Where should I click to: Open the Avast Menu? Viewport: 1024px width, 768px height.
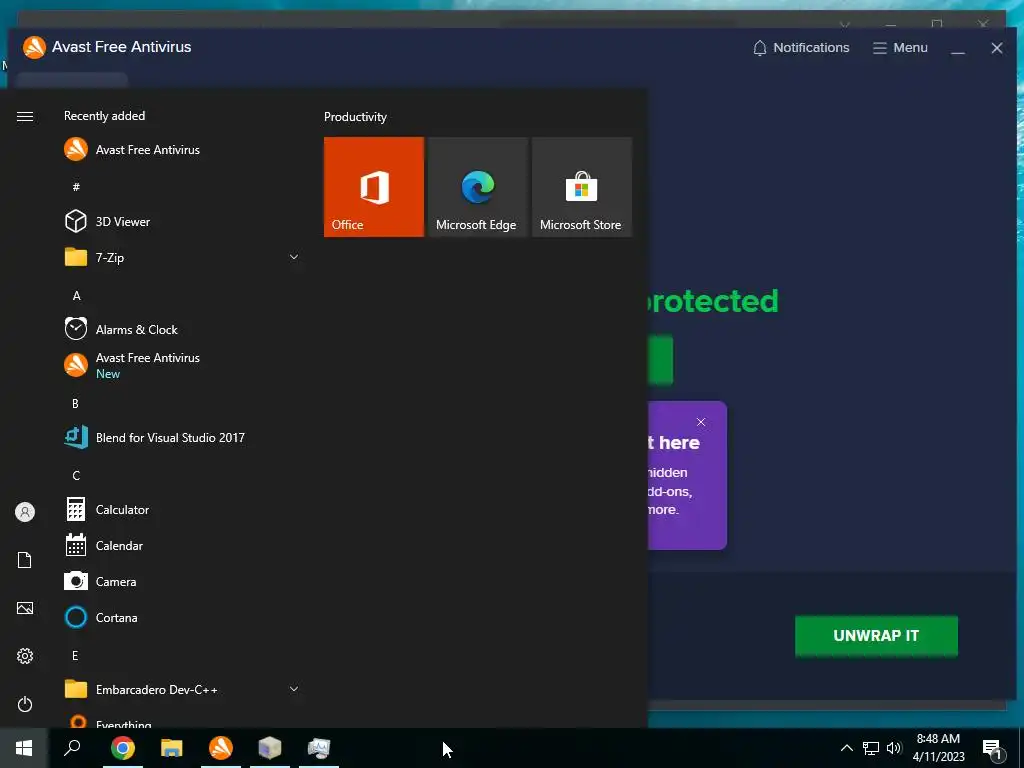900,48
